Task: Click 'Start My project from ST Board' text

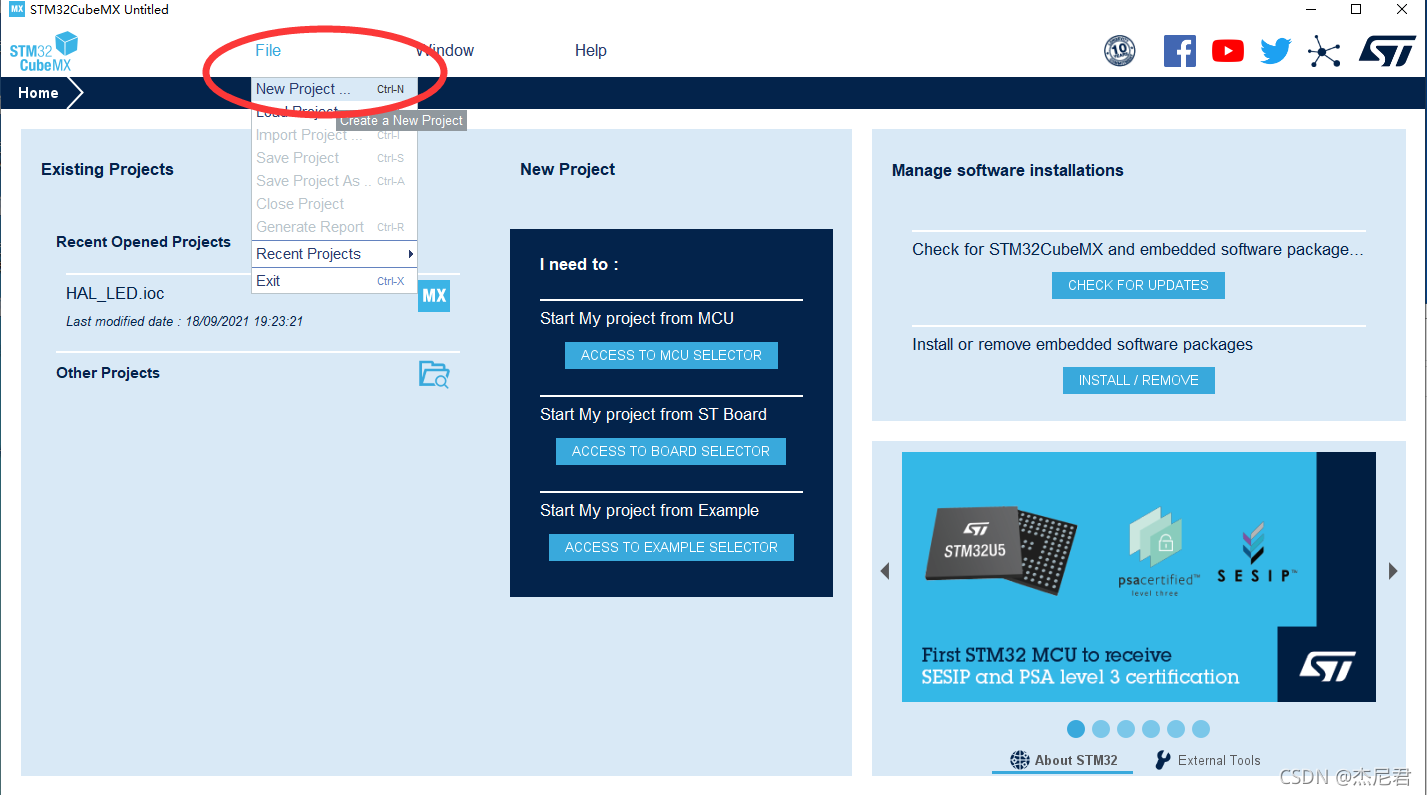Action: [653, 415]
